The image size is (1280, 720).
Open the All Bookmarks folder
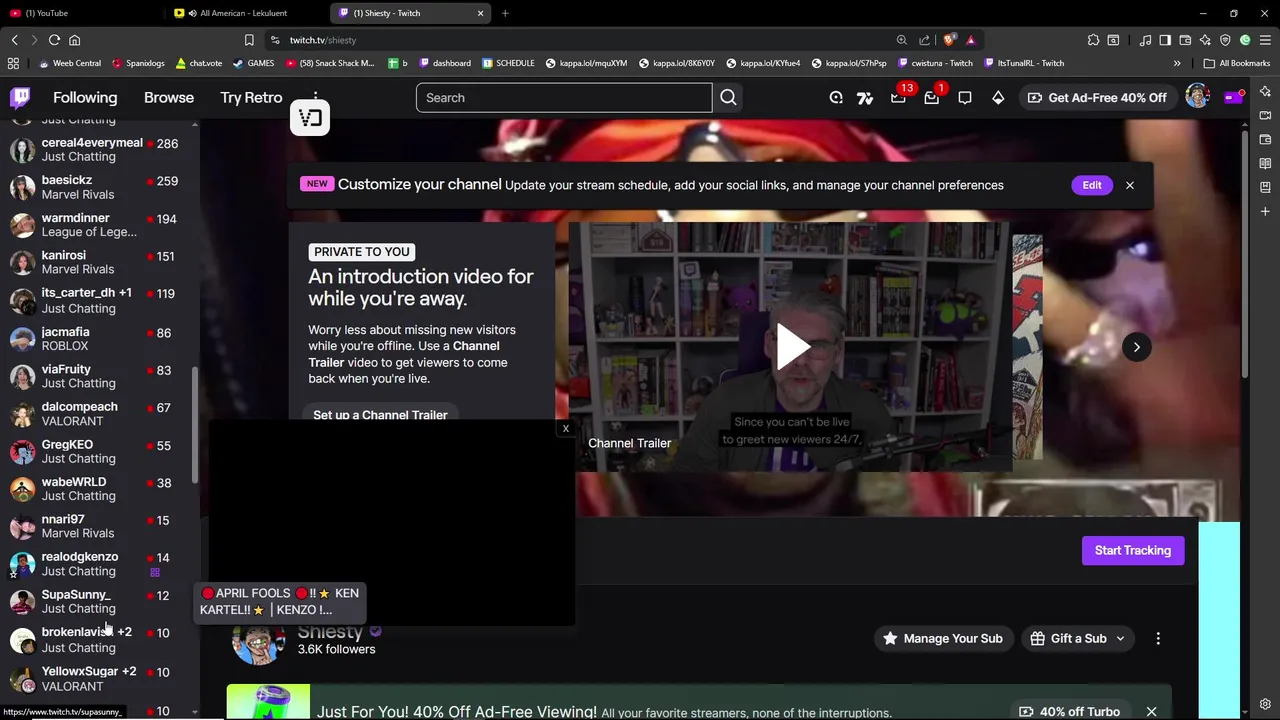click(1237, 63)
